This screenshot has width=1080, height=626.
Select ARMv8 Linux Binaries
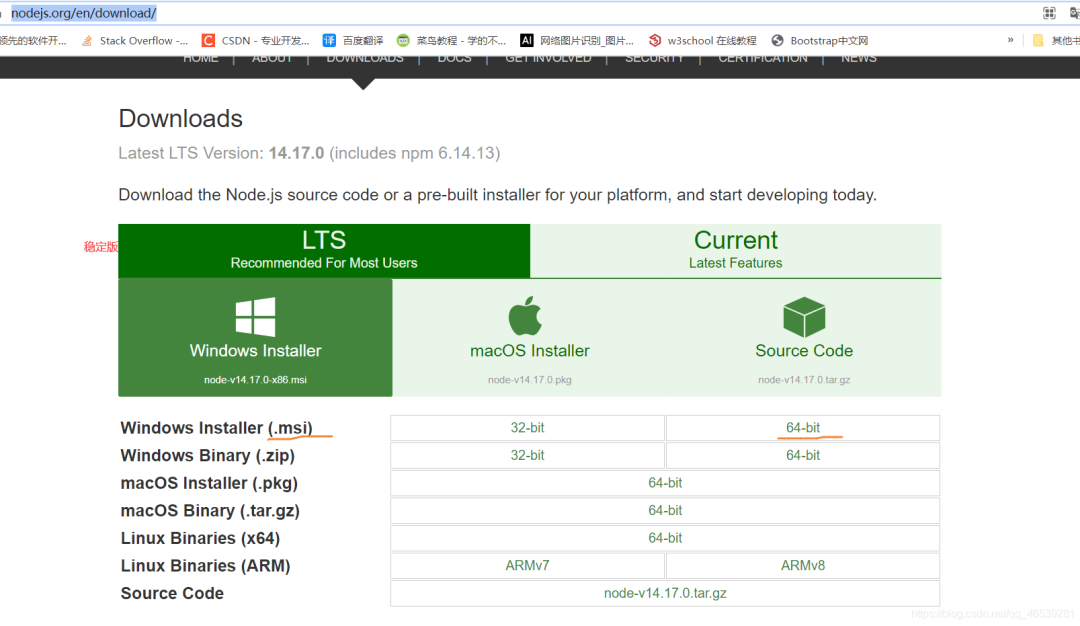[802, 565]
